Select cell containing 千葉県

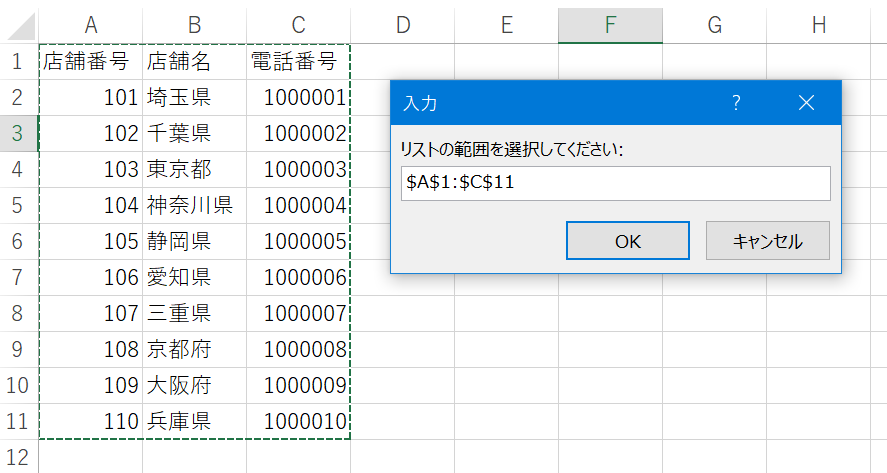click(x=195, y=134)
